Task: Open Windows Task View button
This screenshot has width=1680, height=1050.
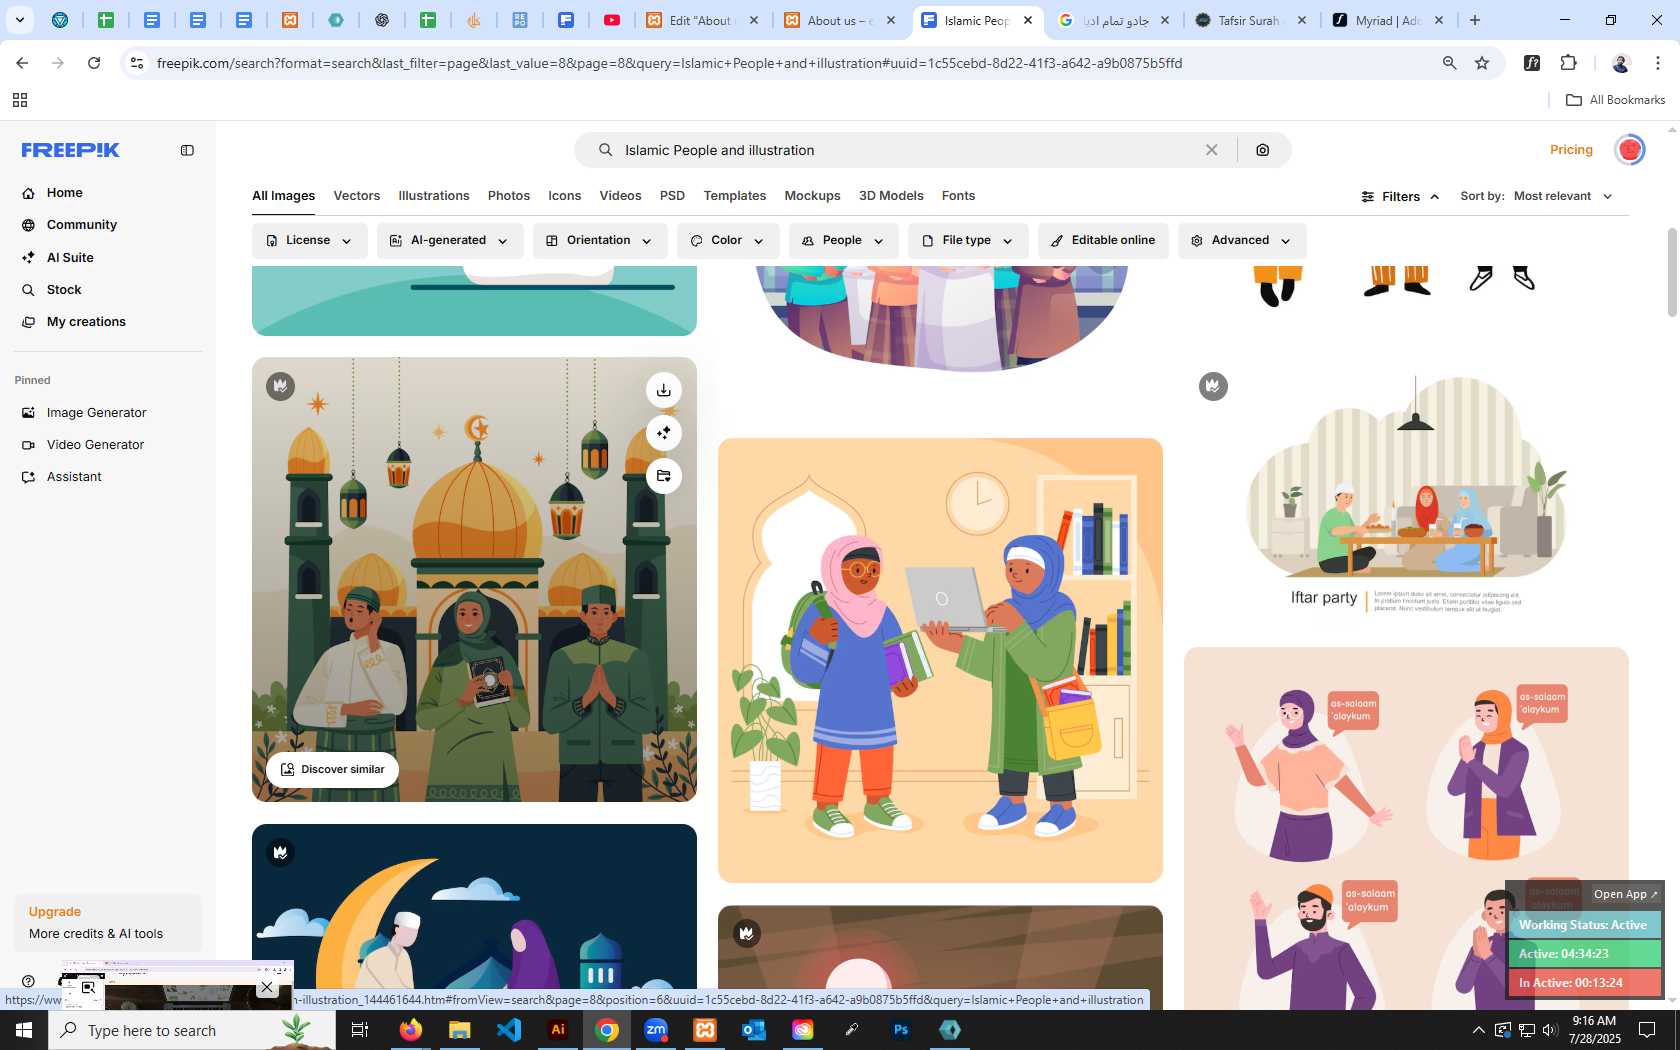Action: pos(360,1030)
